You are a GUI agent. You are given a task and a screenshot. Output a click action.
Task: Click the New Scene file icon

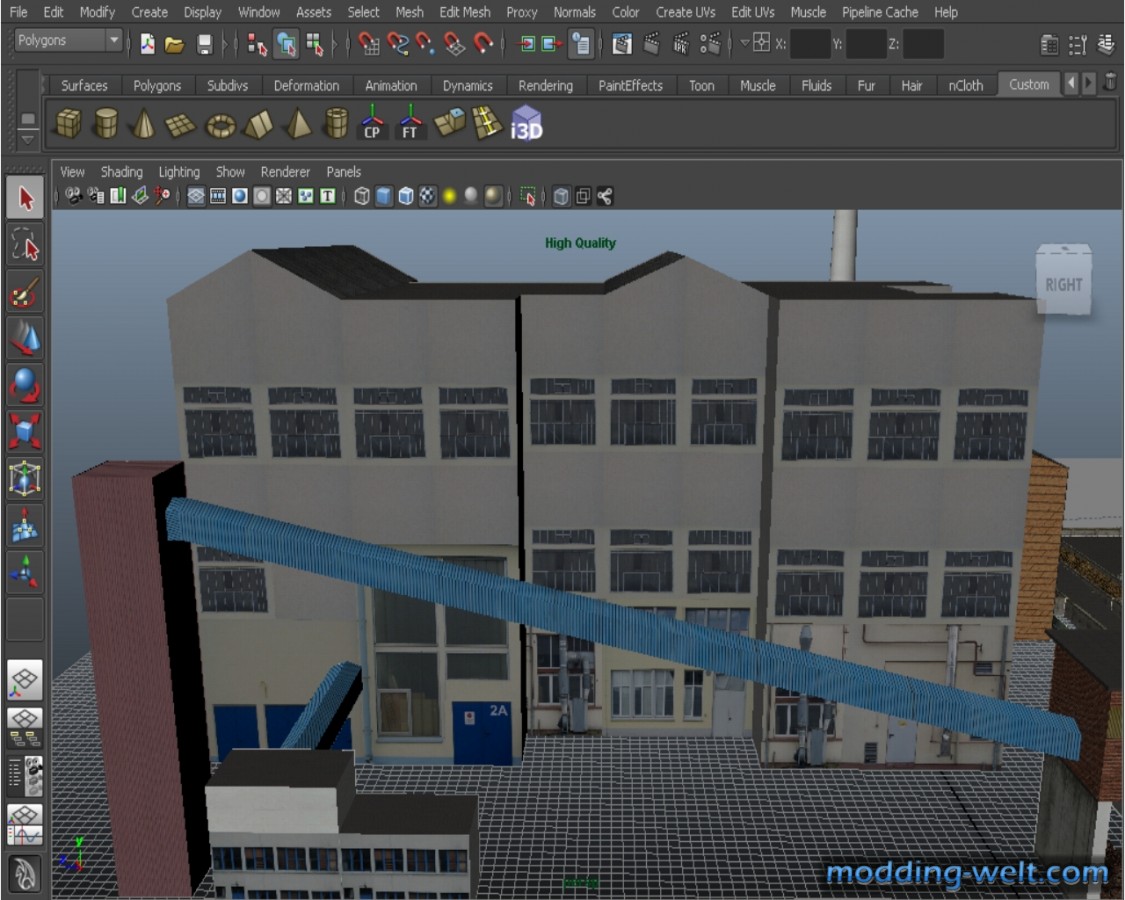point(147,44)
